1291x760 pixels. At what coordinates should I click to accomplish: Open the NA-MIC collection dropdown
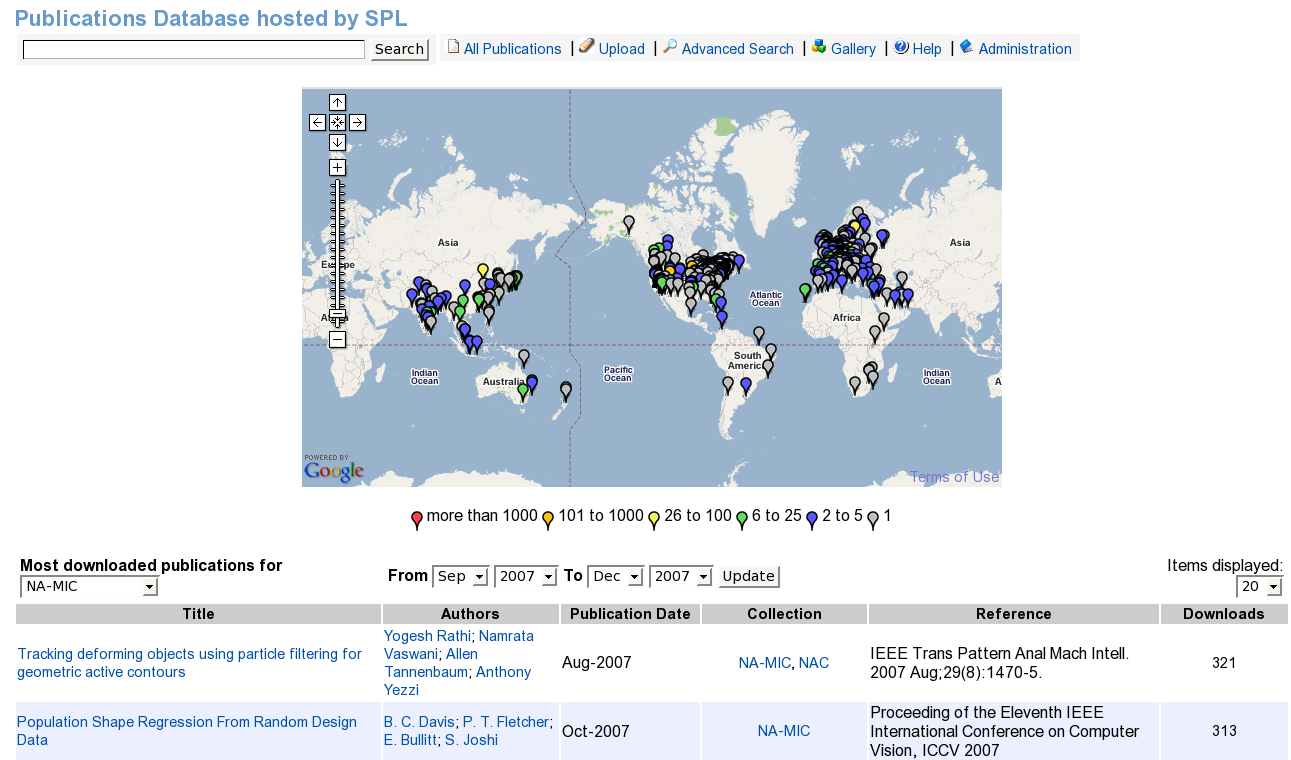click(x=90, y=587)
